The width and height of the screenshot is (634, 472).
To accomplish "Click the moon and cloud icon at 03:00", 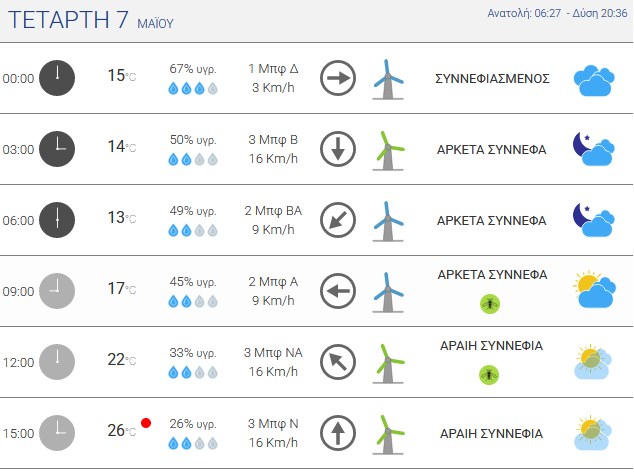I will (x=594, y=149).
